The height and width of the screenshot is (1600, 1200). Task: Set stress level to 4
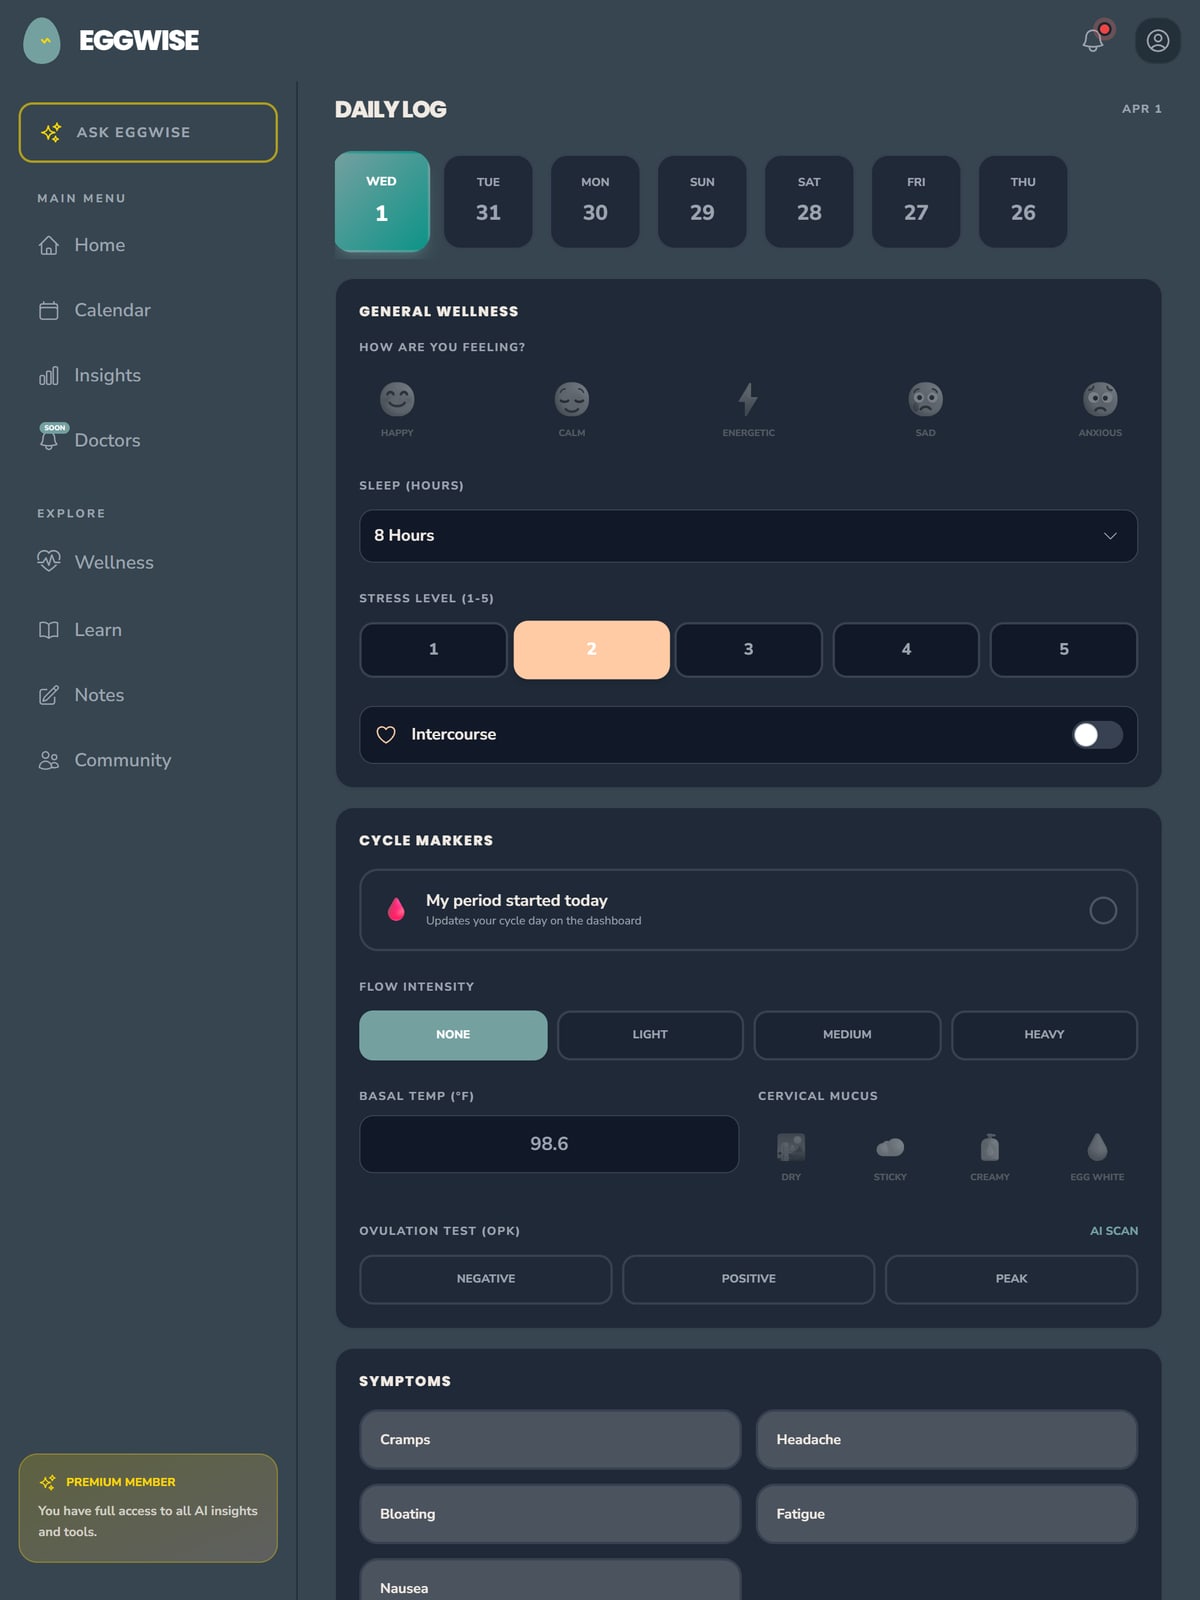pos(906,649)
